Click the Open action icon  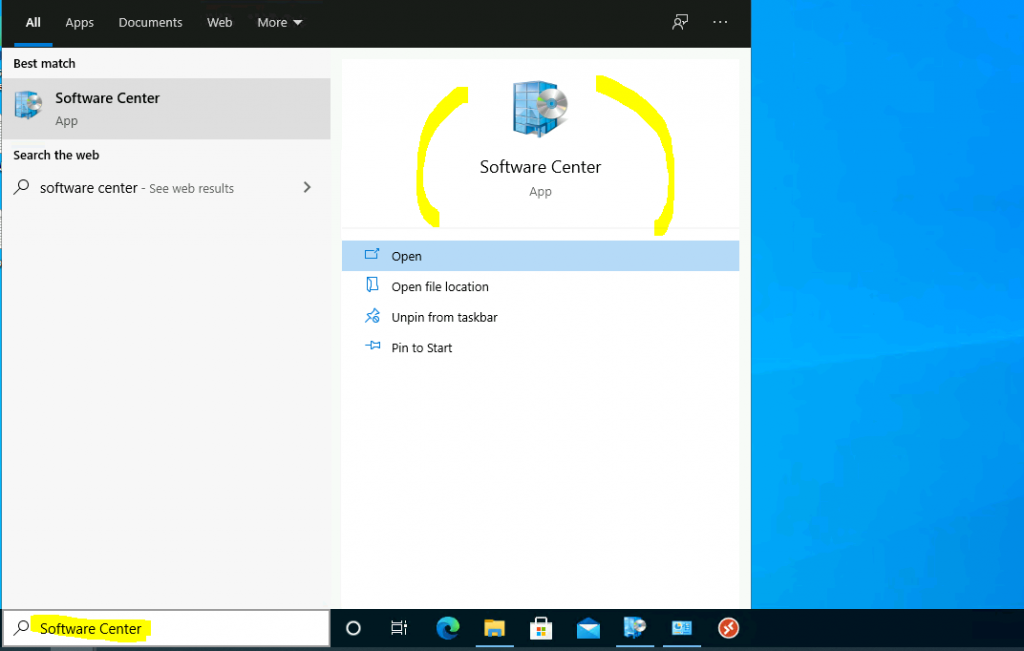[372, 255]
